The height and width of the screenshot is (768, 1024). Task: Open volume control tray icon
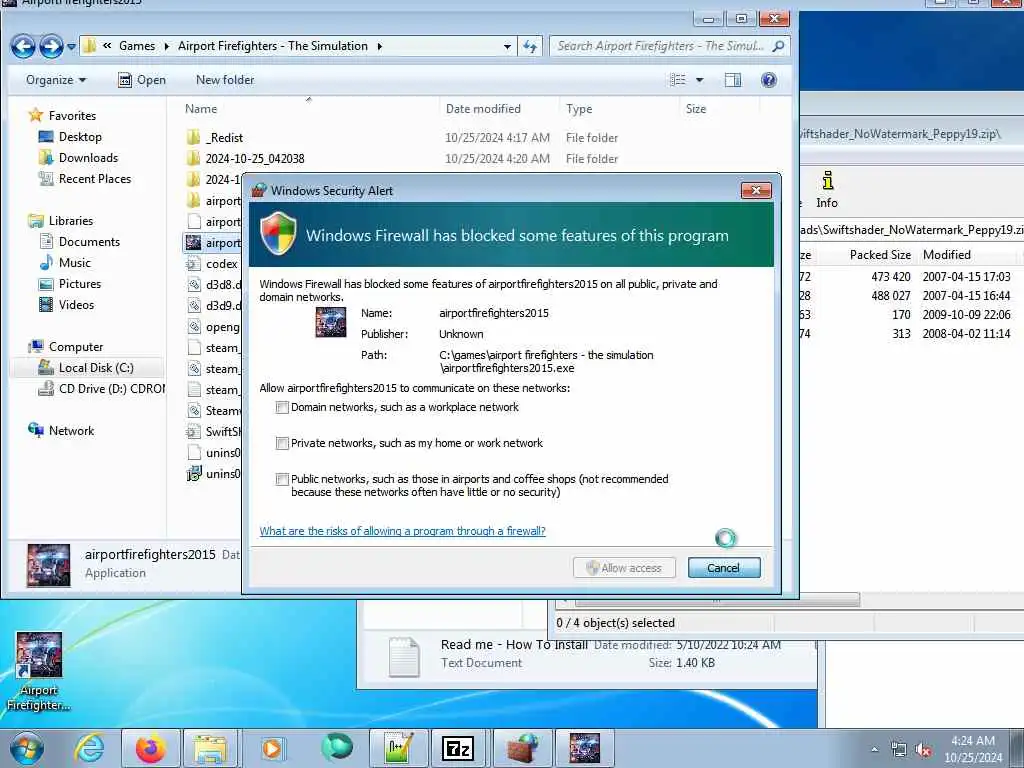922,750
